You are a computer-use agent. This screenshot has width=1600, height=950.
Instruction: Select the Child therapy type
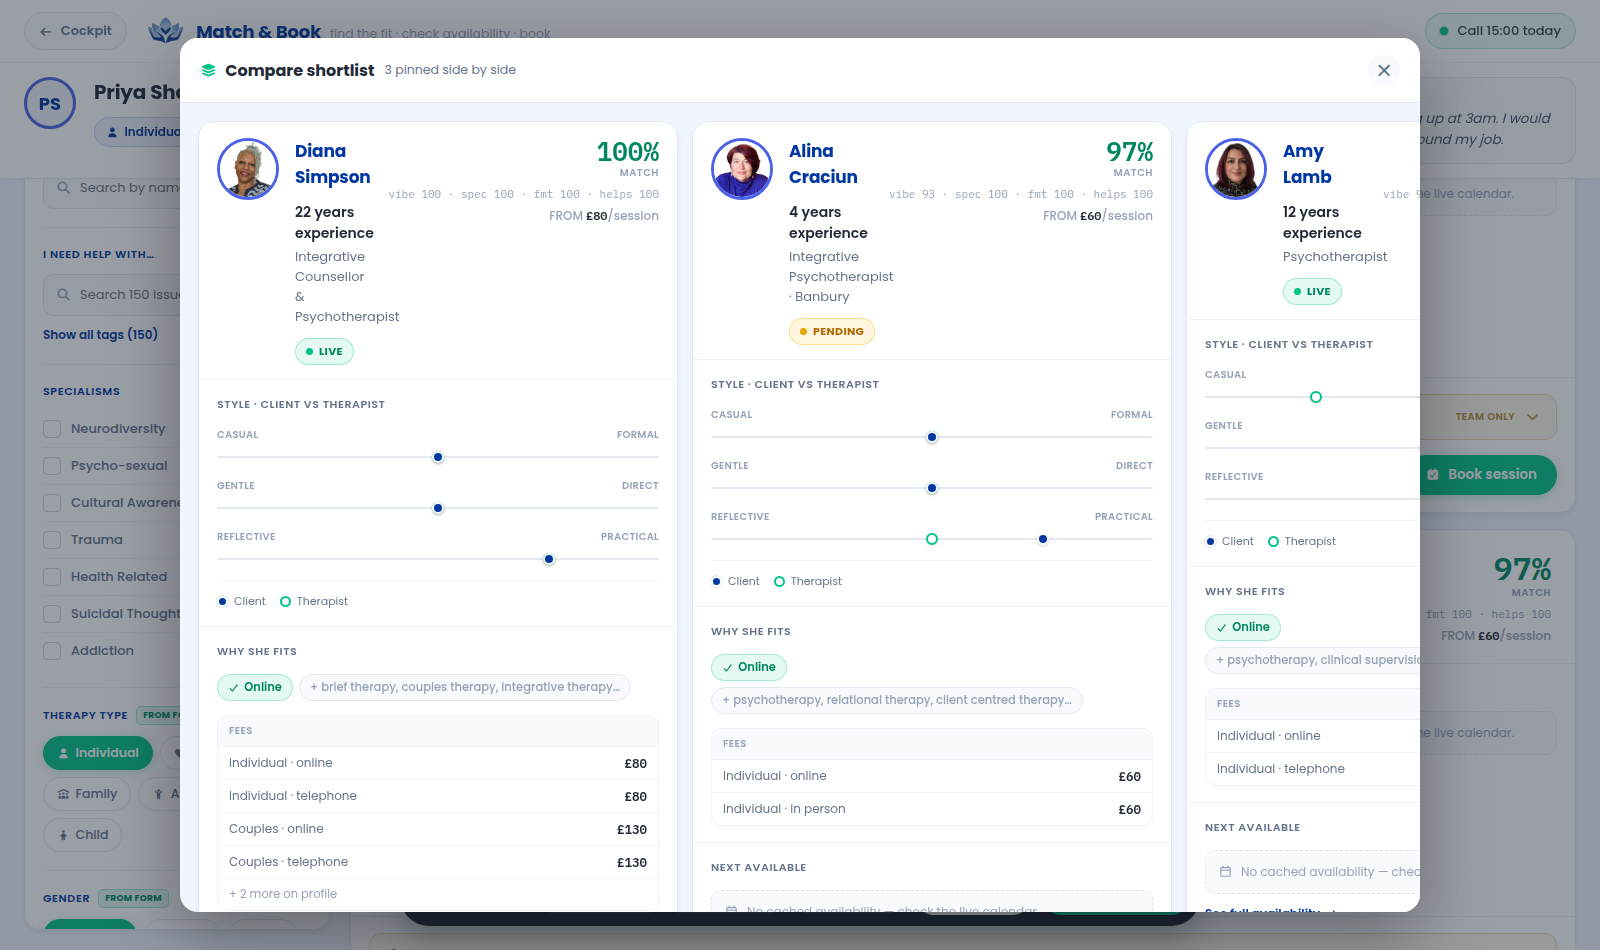(x=83, y=835)
